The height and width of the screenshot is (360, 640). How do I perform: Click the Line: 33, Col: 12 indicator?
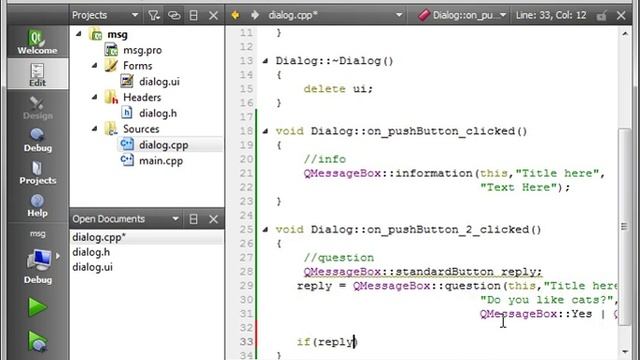551,16
